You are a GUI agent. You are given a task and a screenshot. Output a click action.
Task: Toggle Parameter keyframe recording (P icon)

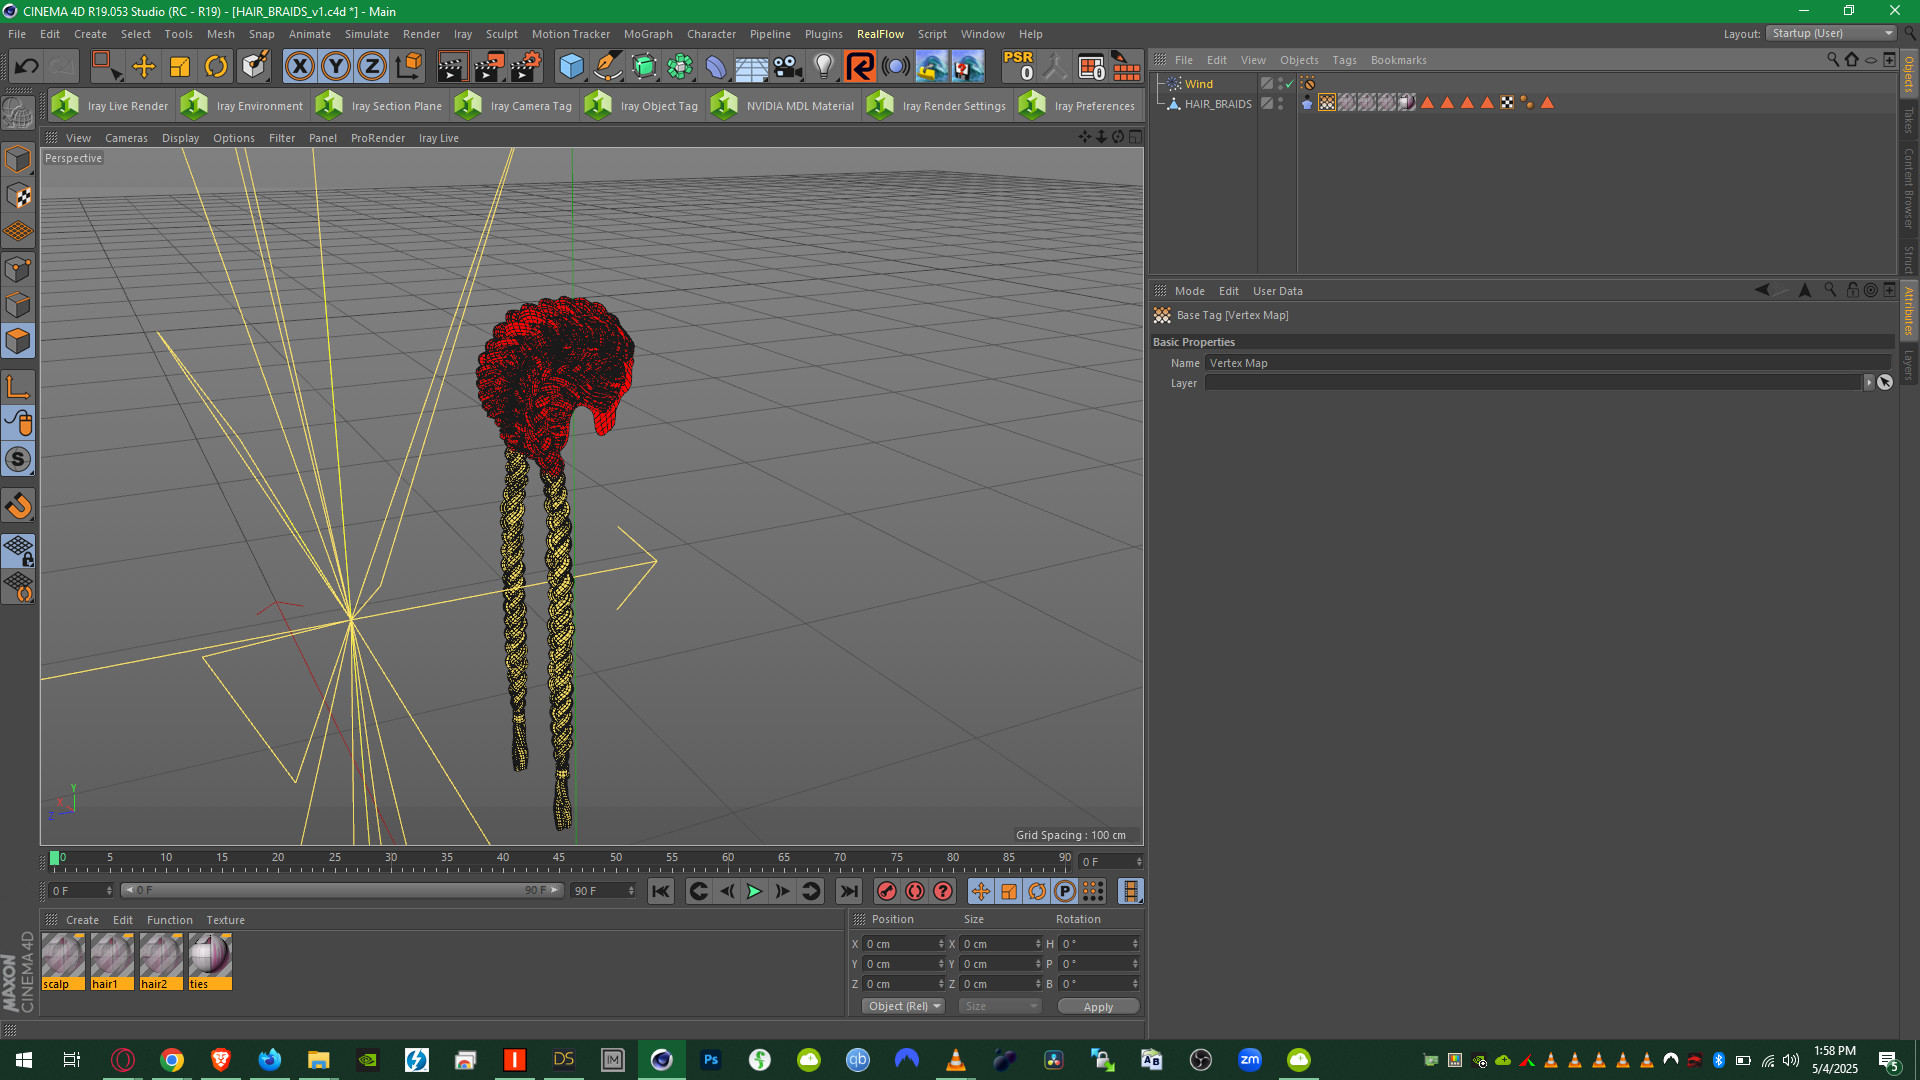point(1065,891)
